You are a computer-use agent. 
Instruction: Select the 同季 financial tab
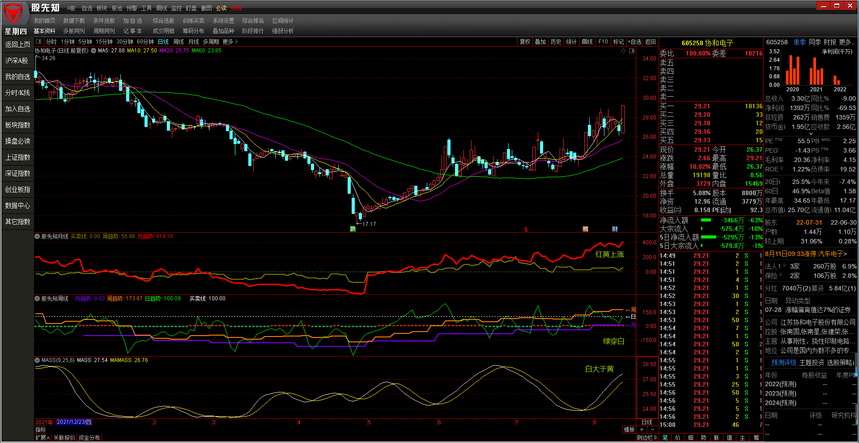click(815, 42)
